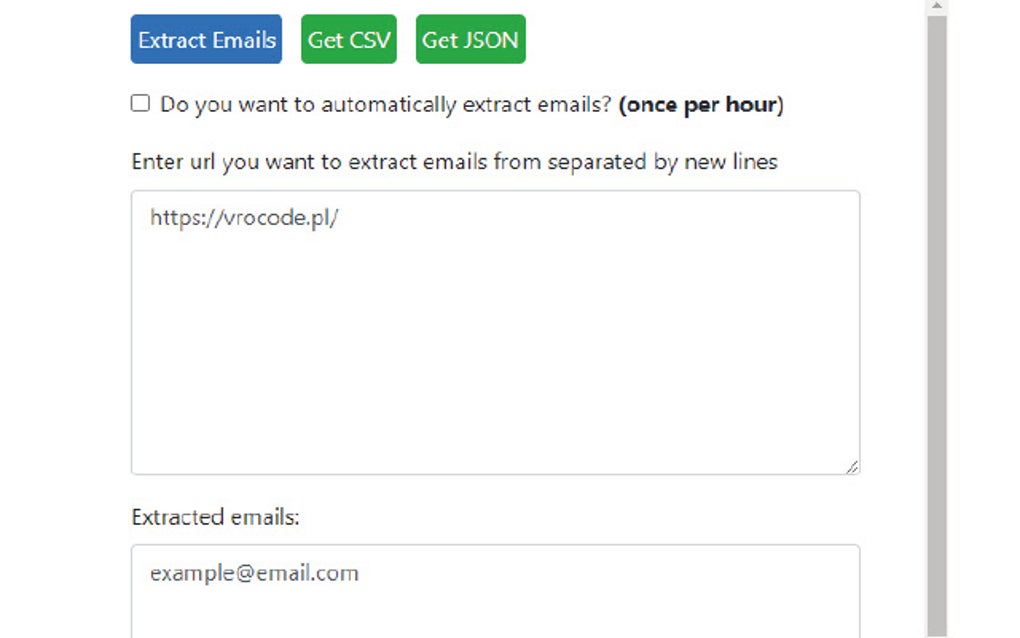
Task: Click the URL instruction text
Action: (x=454, y=161)
